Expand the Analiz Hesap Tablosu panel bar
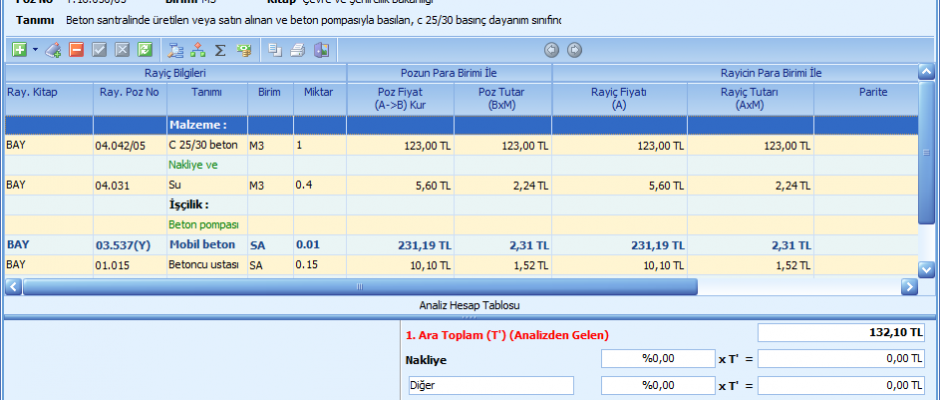 [469, 305]
